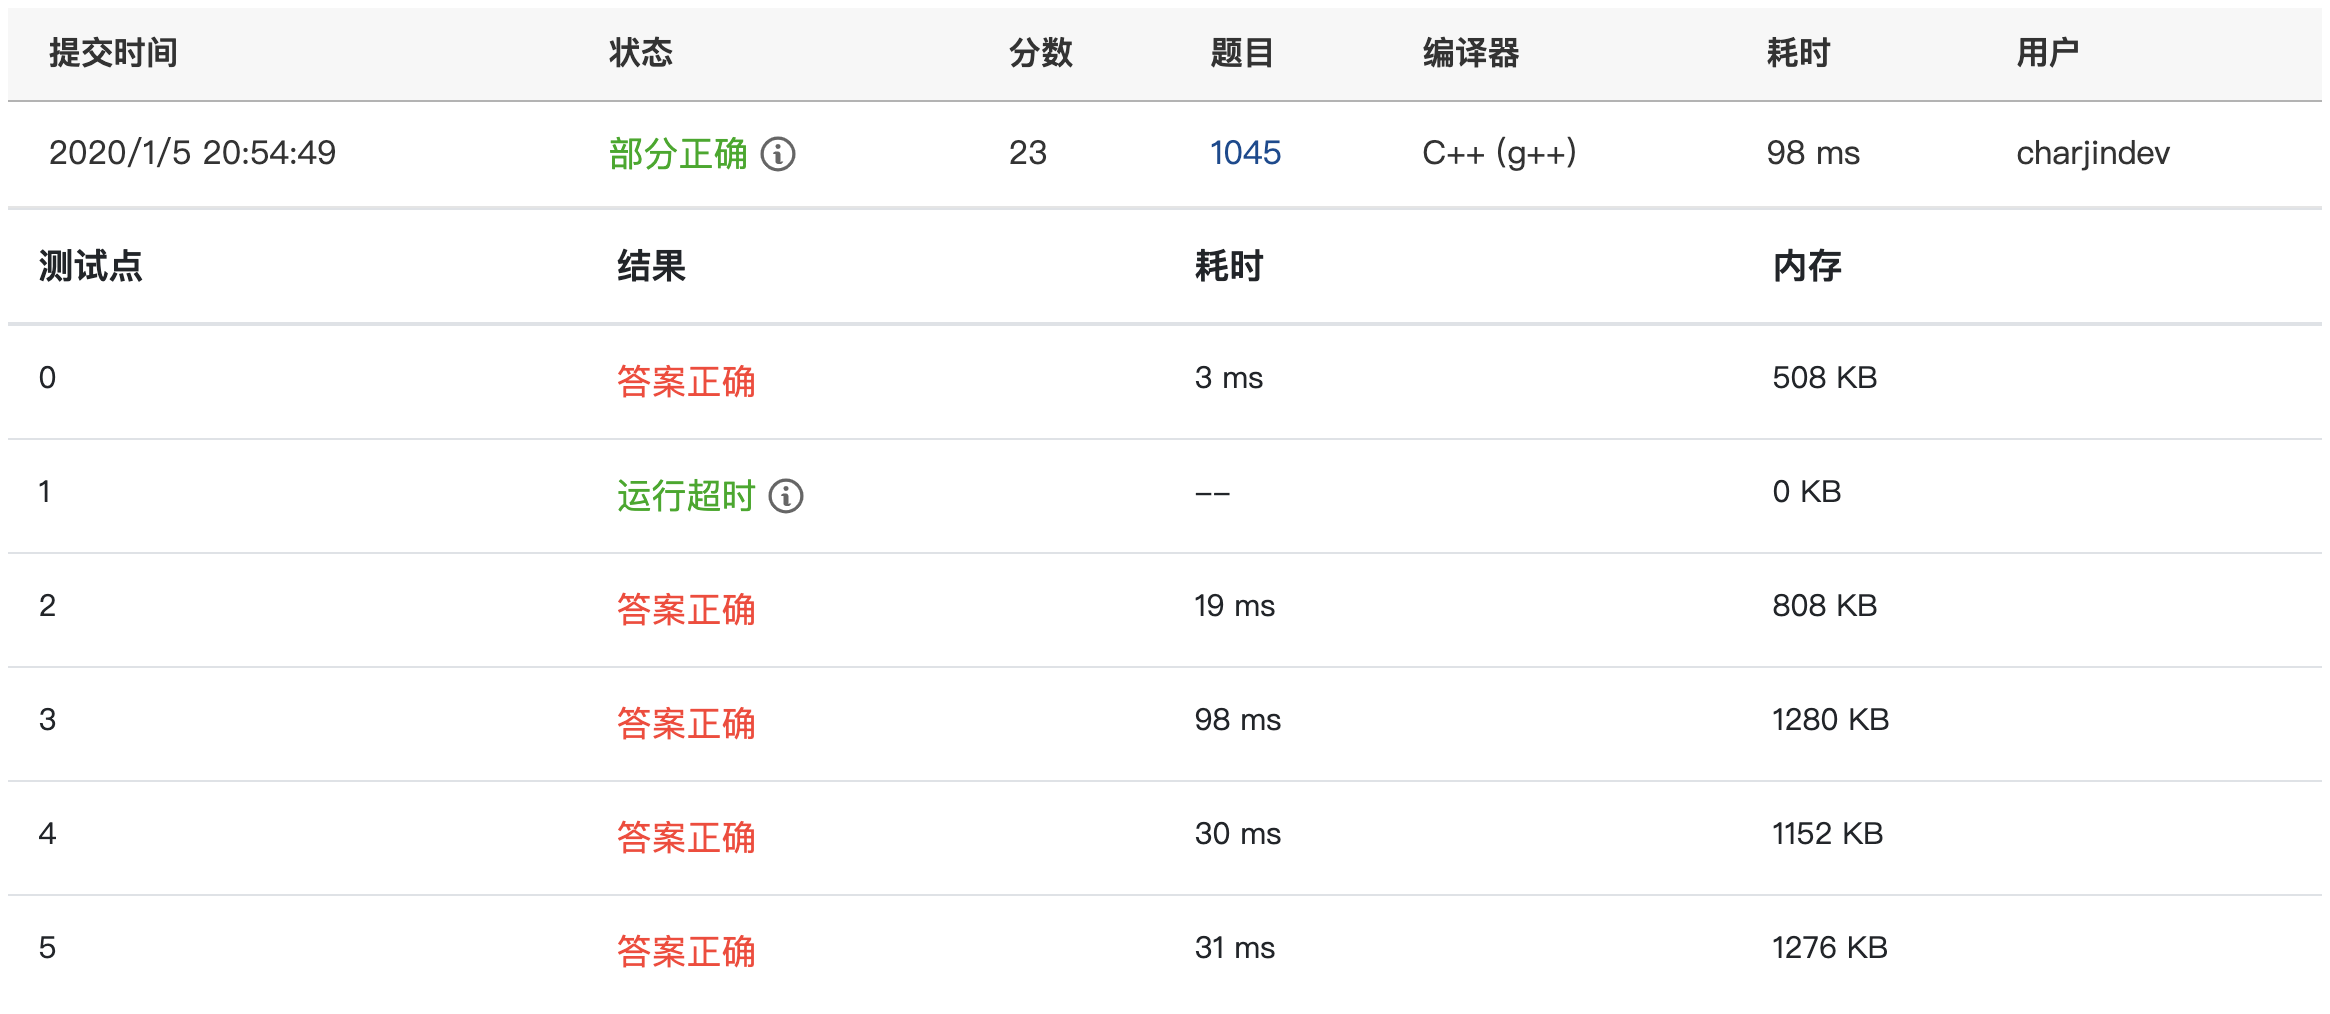Click 答案正确 result for test point 2
Viewport: 2330px width, 1014px height.
point(686,610)
